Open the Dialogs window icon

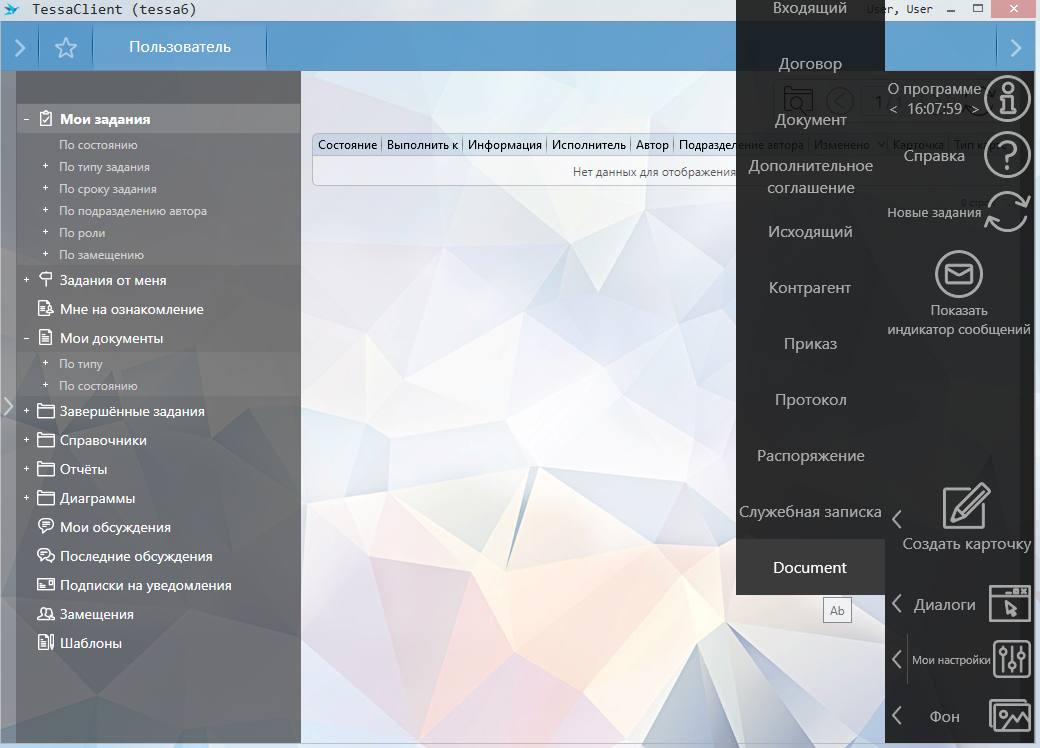[x=1009, y=604]
